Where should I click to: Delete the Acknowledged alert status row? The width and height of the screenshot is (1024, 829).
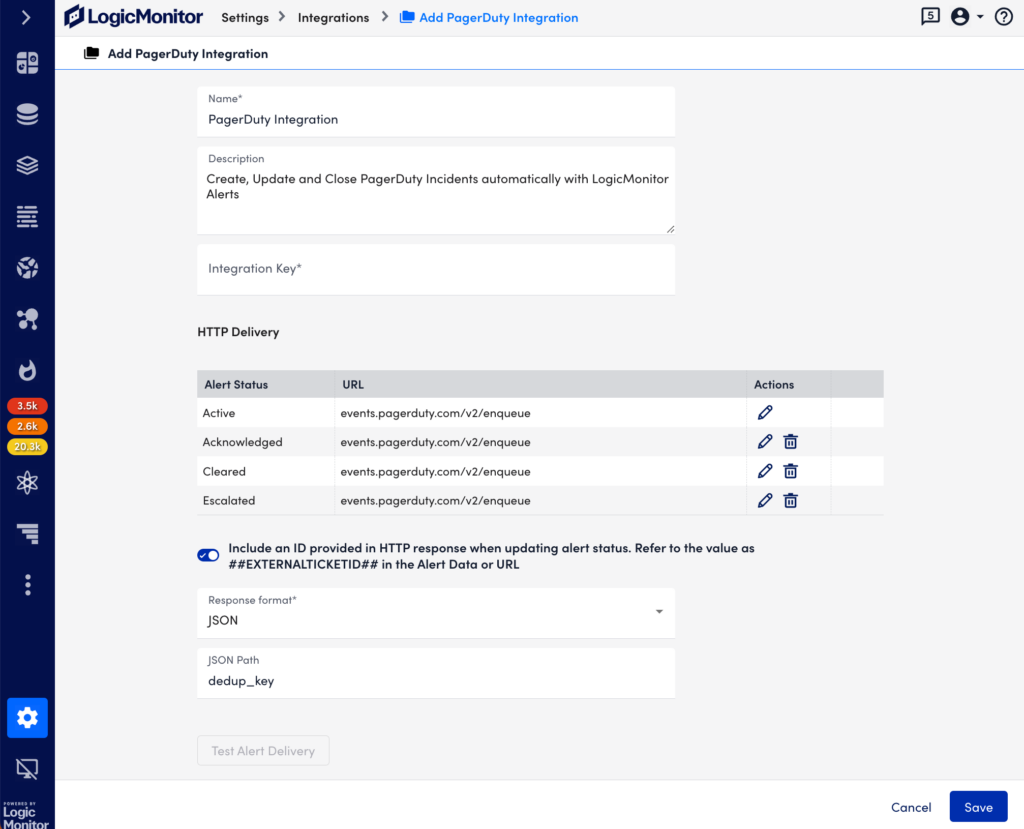(790, 441)
